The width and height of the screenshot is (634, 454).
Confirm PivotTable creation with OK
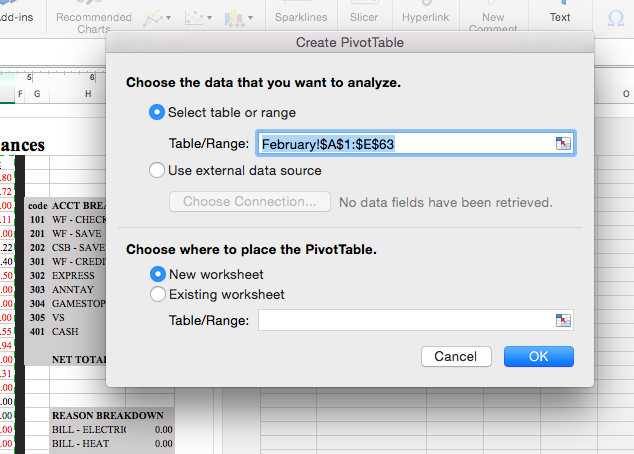tap(539, 357)
